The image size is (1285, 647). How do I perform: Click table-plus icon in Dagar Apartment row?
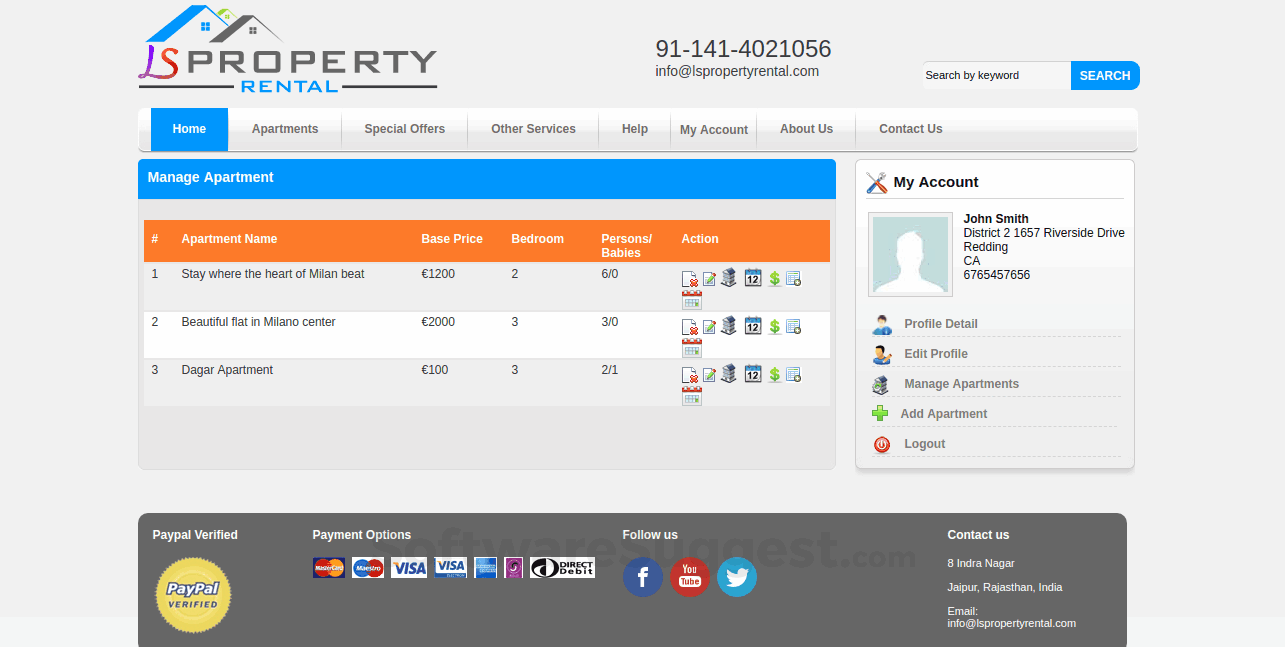tap(793, 375)
